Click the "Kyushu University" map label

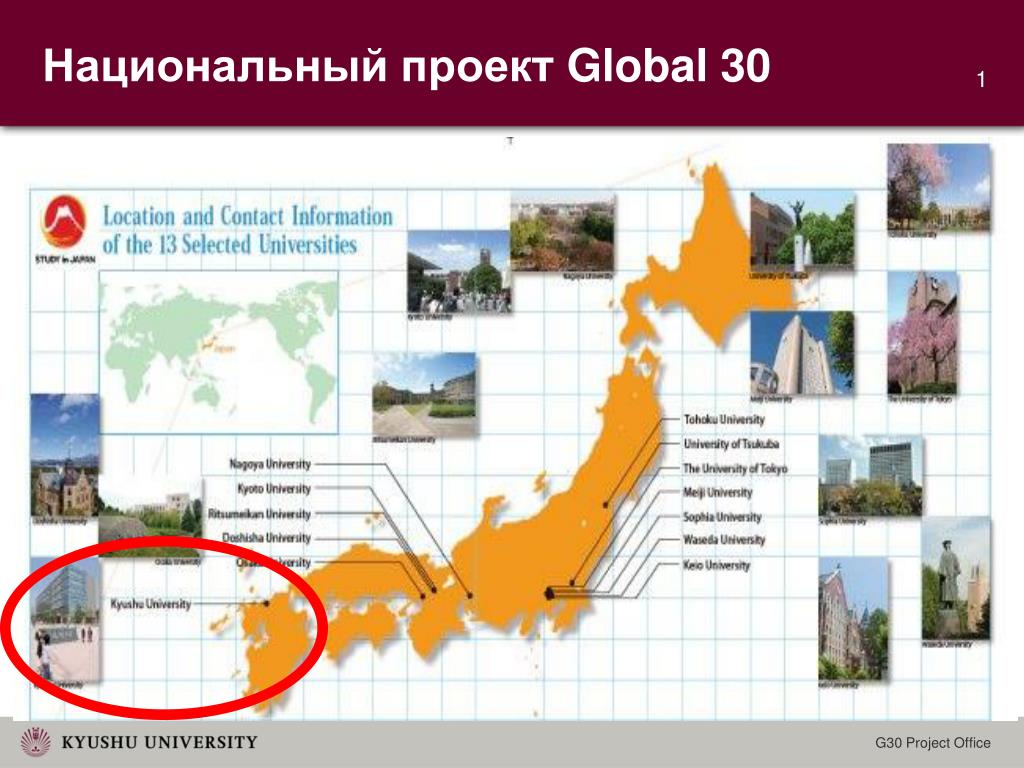151,604
